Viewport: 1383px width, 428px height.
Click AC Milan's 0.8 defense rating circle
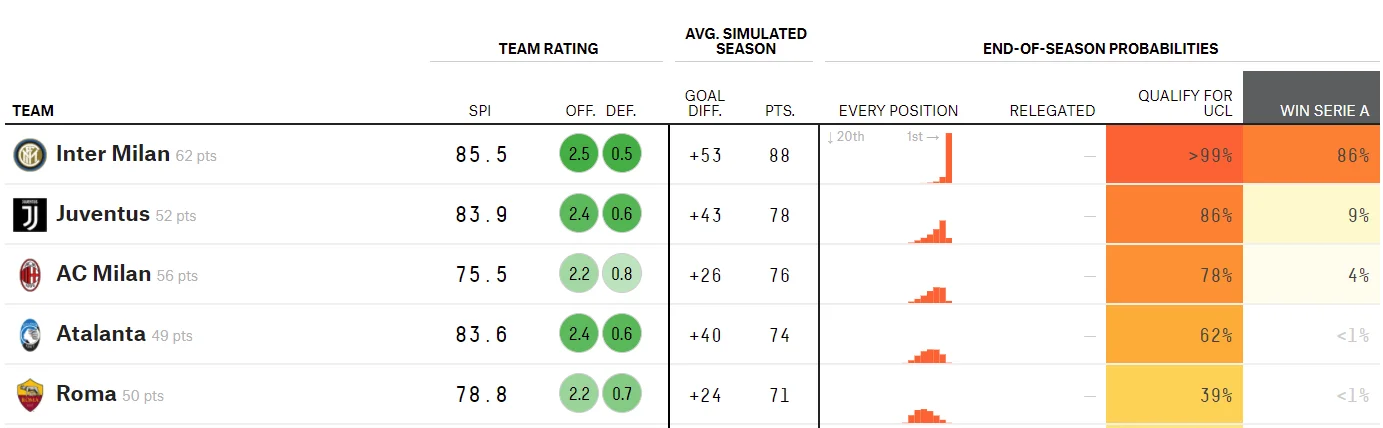pos(621,274)
